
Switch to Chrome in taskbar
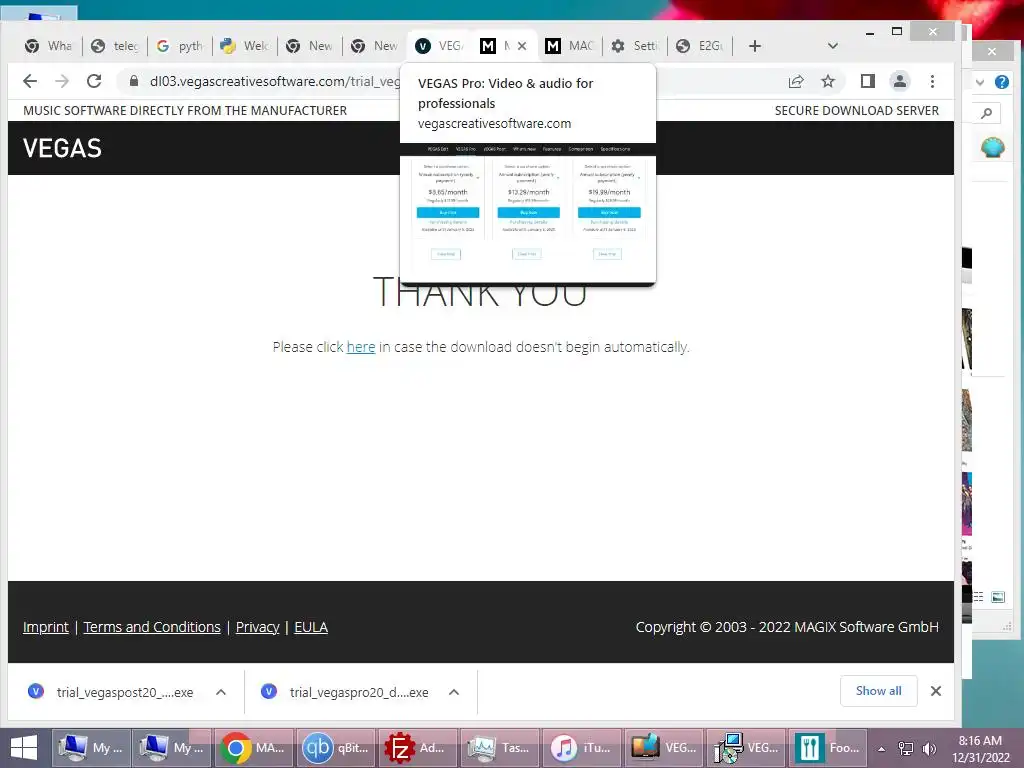254,748
